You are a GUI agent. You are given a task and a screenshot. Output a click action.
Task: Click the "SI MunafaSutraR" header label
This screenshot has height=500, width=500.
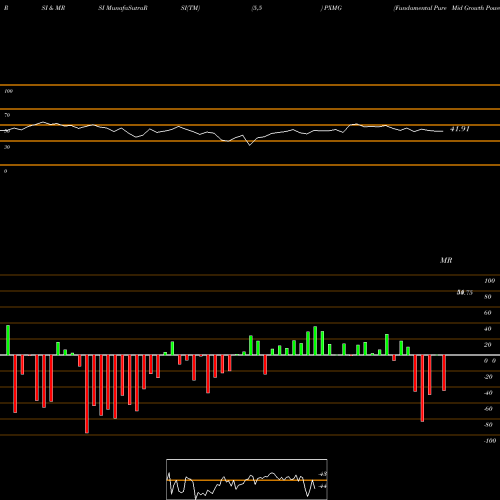(x=123, y=8)
